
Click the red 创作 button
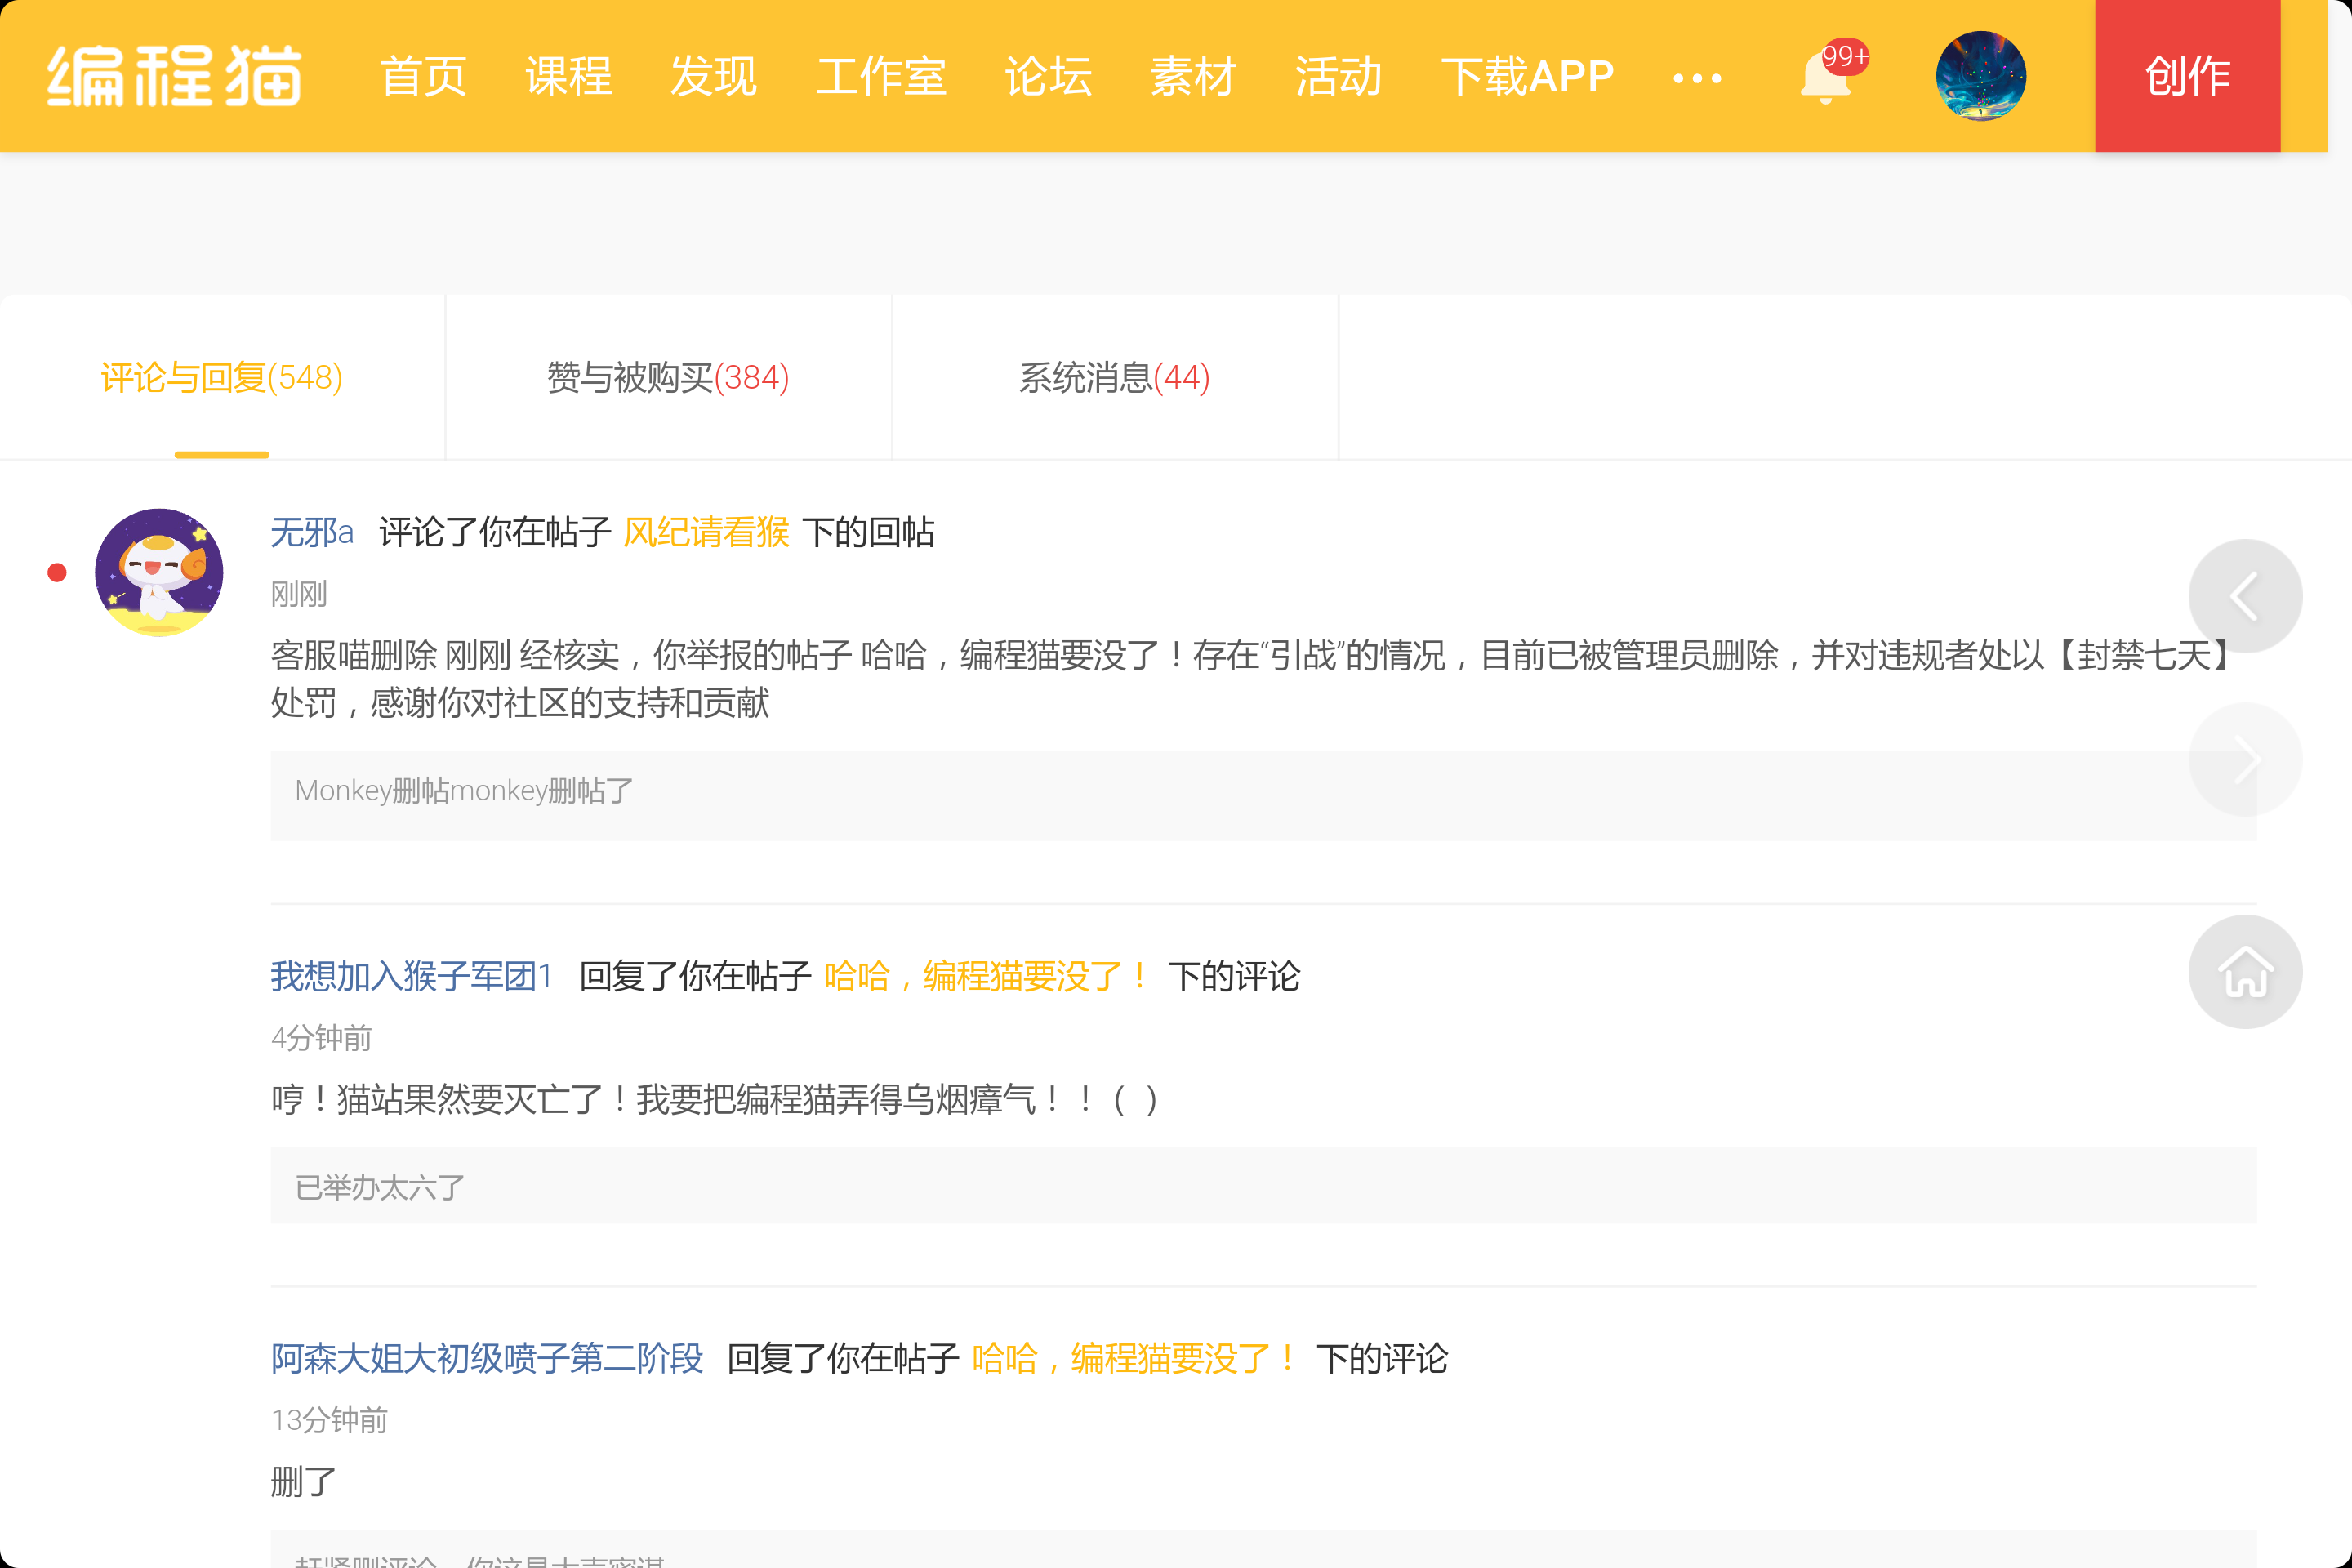[x=2187, y=76]
